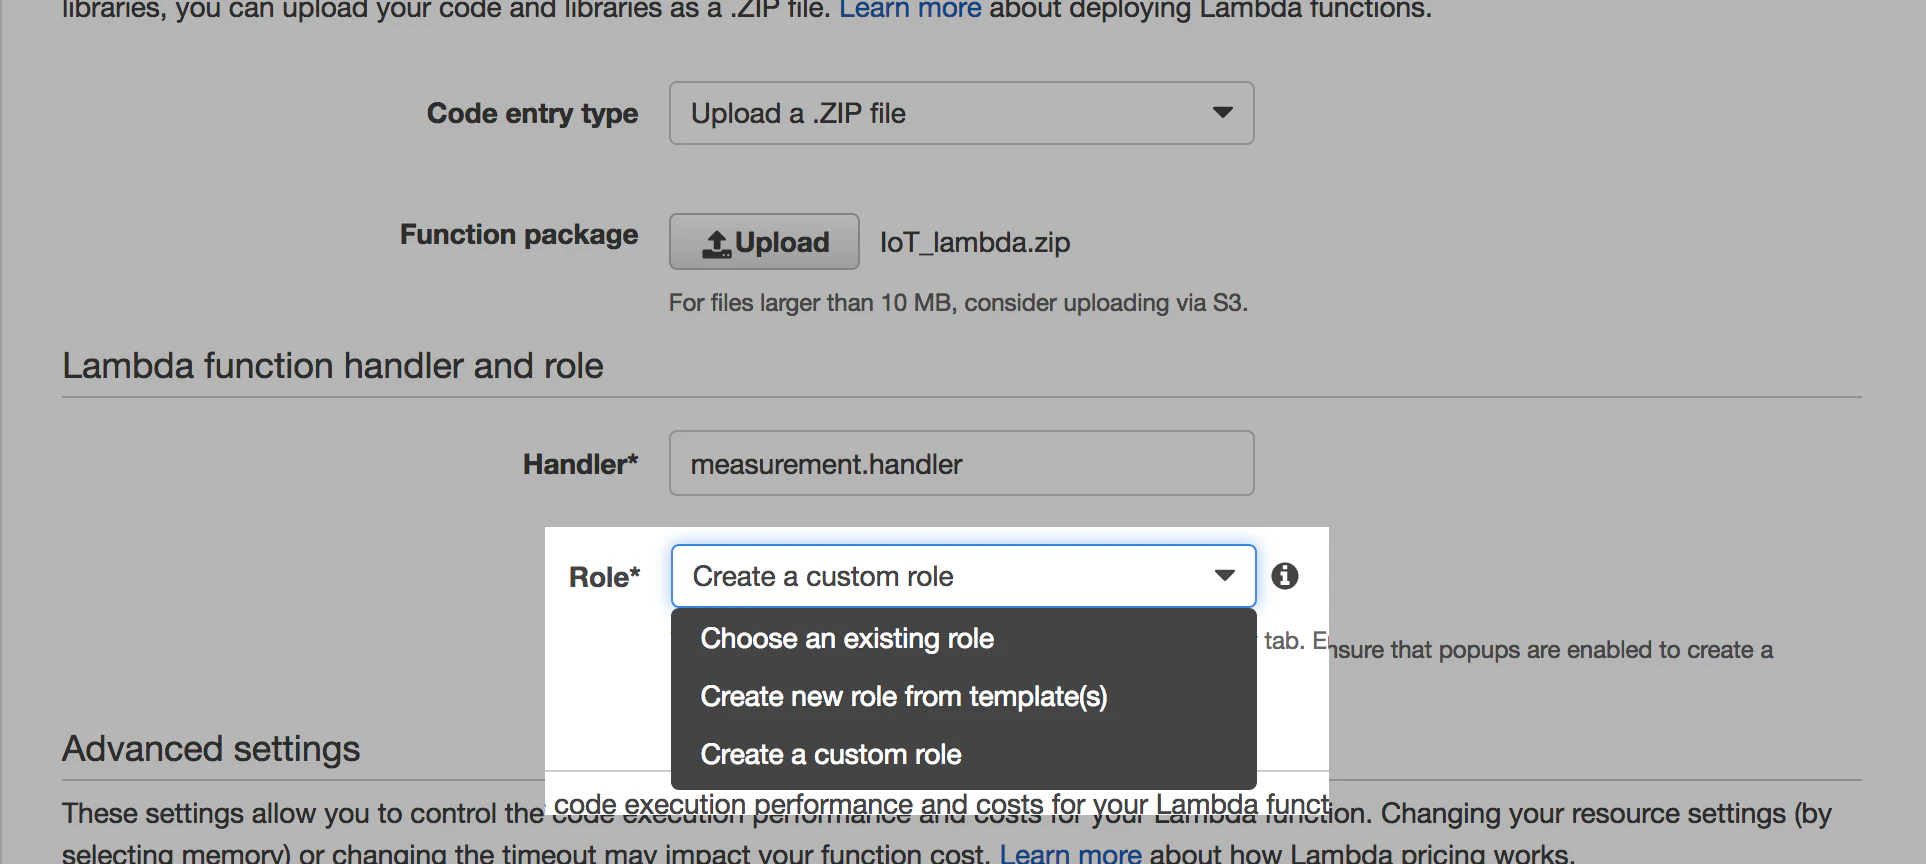Follow 'Learn more' link about Lambda pricing
This screenshot has width=1926, height=864.
pos(1070,853)
